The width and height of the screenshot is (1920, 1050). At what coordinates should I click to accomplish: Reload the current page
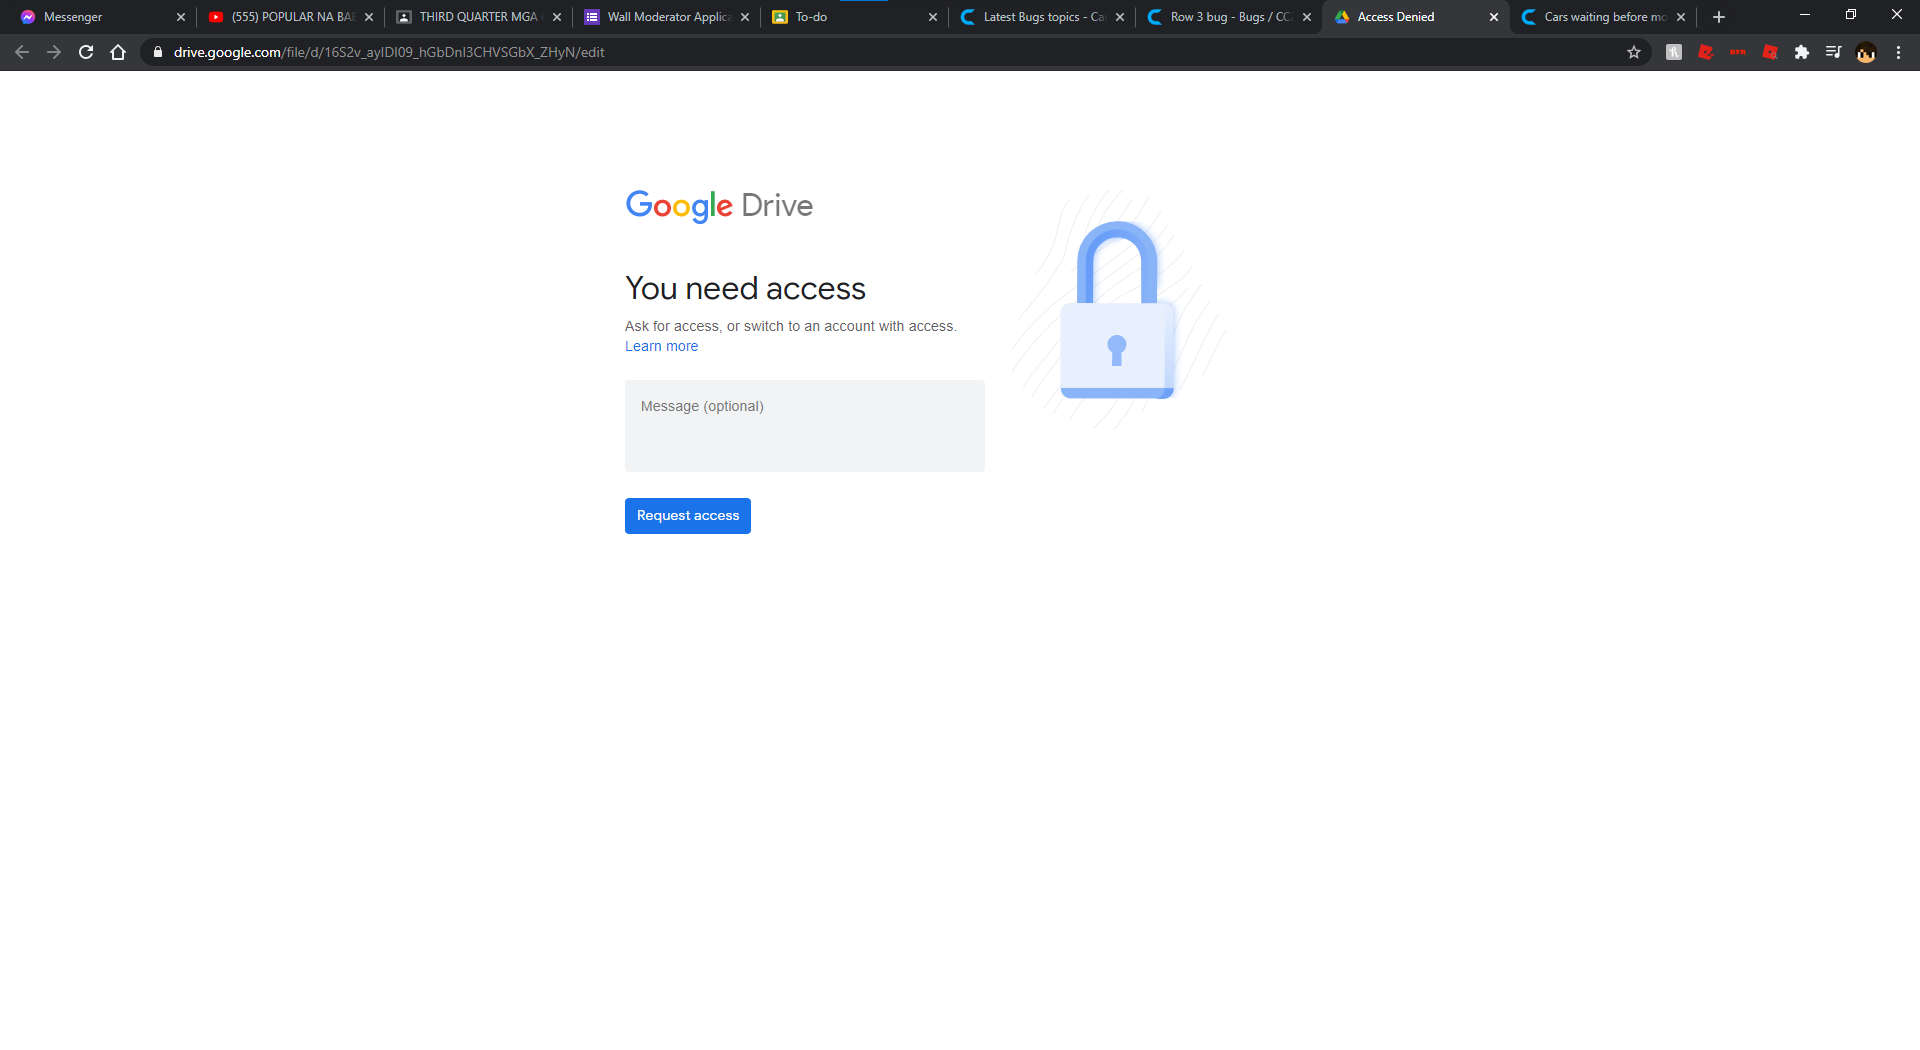(x=86, y=52)
